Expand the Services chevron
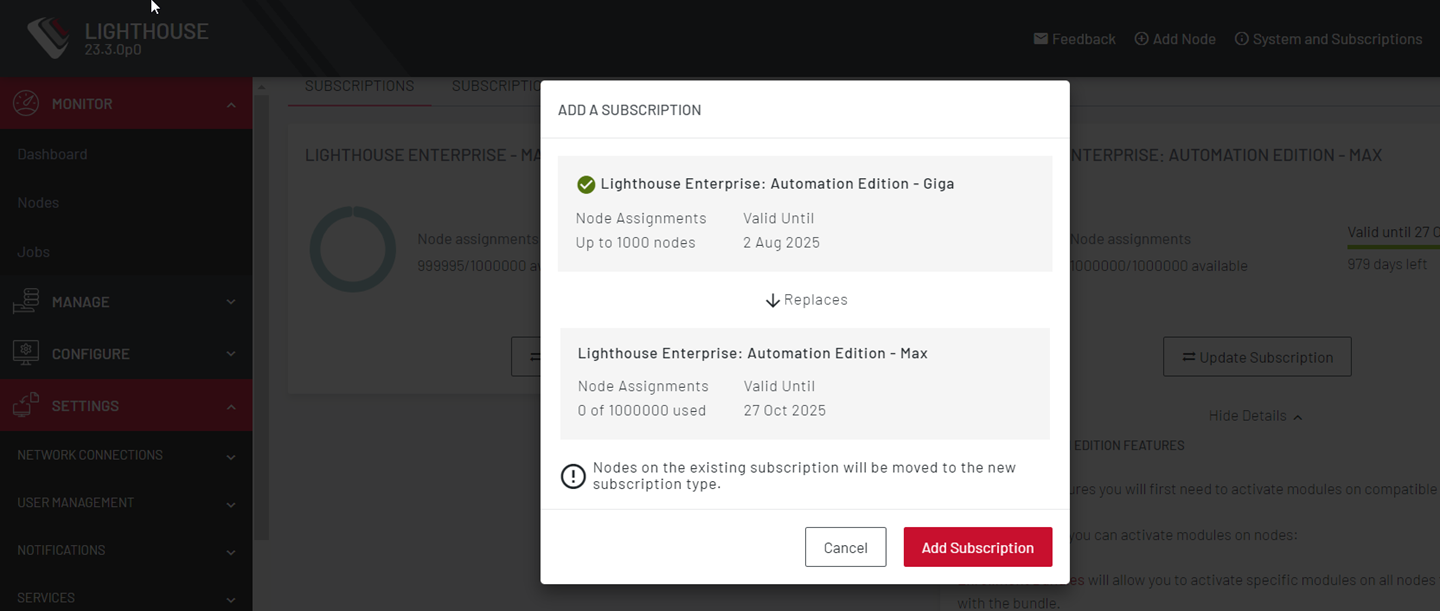 pos(231,600)
